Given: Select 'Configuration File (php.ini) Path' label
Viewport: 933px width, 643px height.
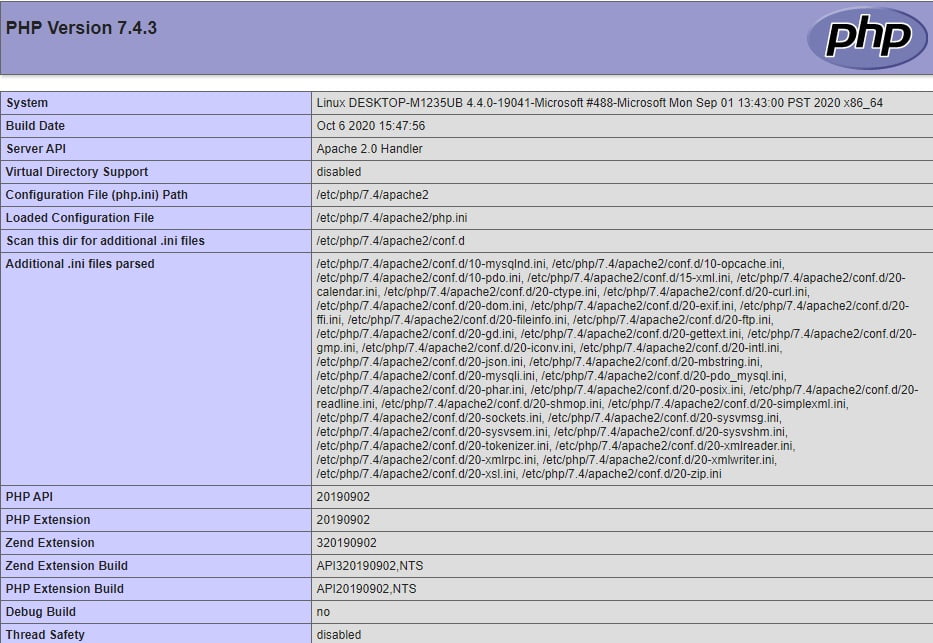Looking at the screenshot, I should coord(96,195).
